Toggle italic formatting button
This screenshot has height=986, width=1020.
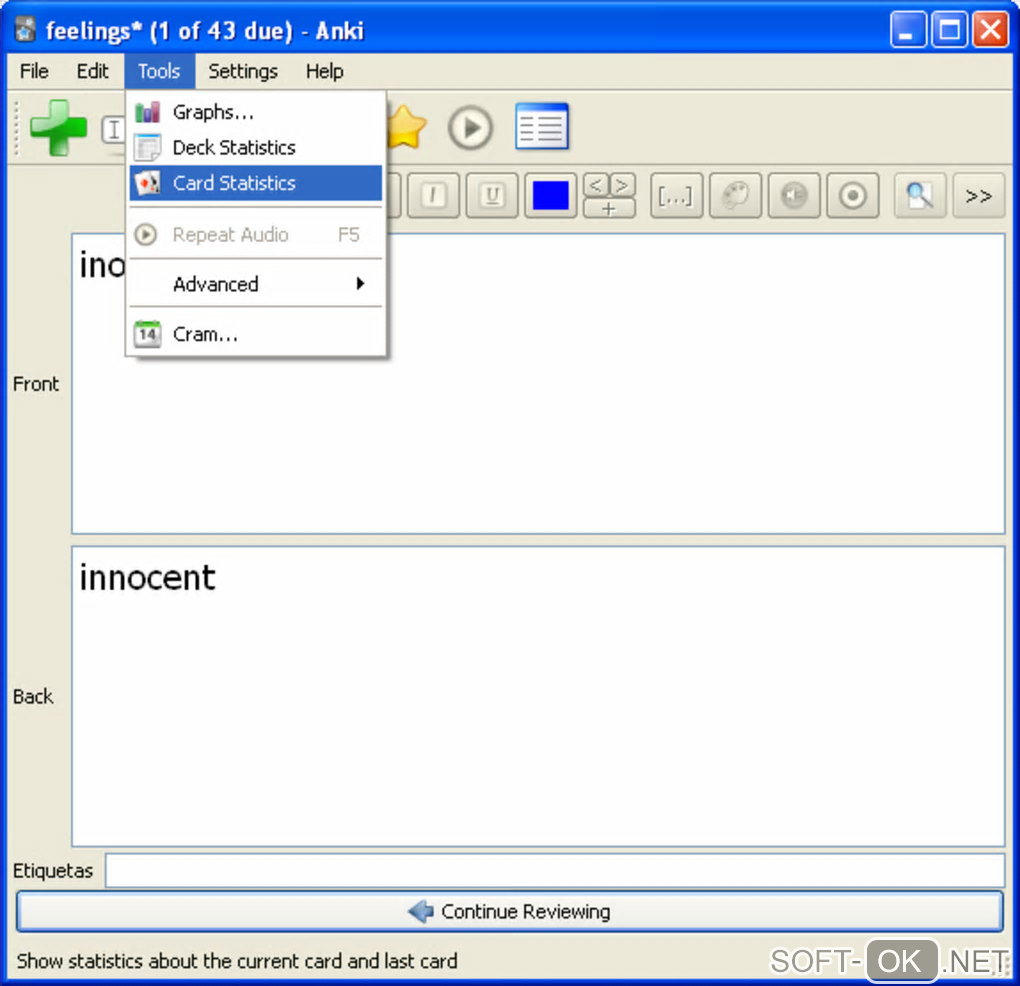[433, 195]
